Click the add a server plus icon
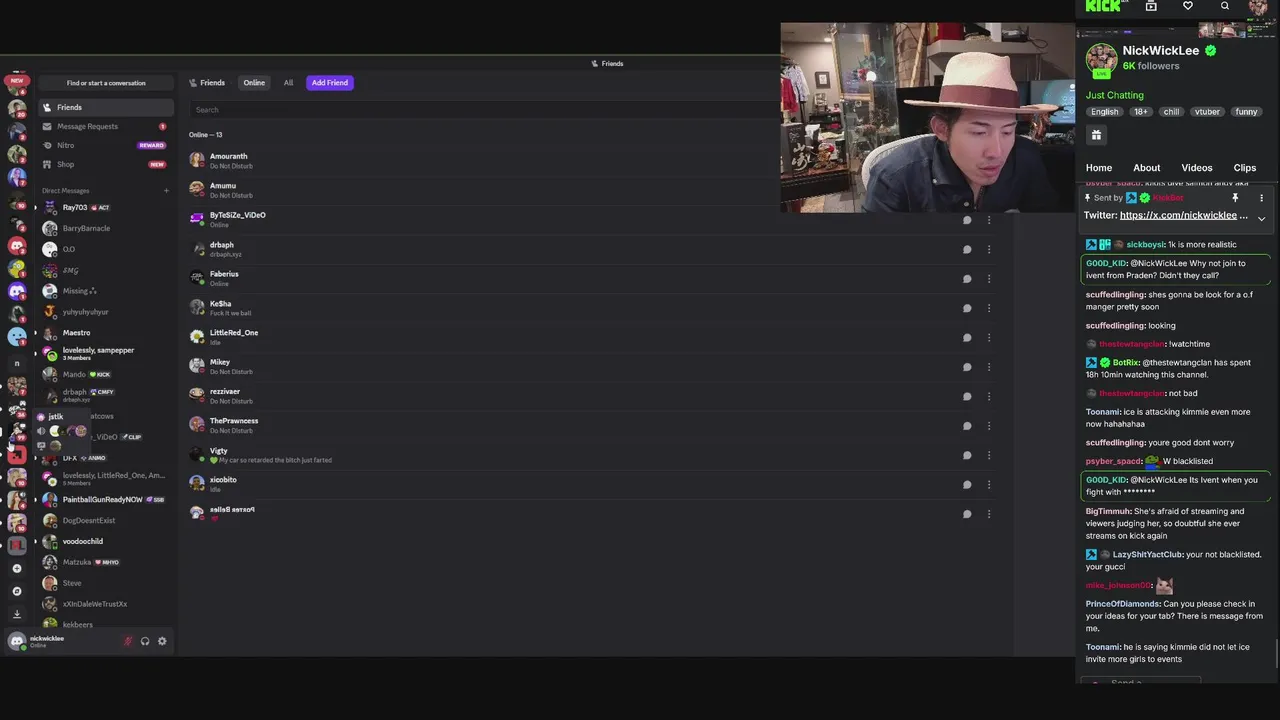Image resolution: width=1280 pixels, height=720 pixels. click(17, 568)
